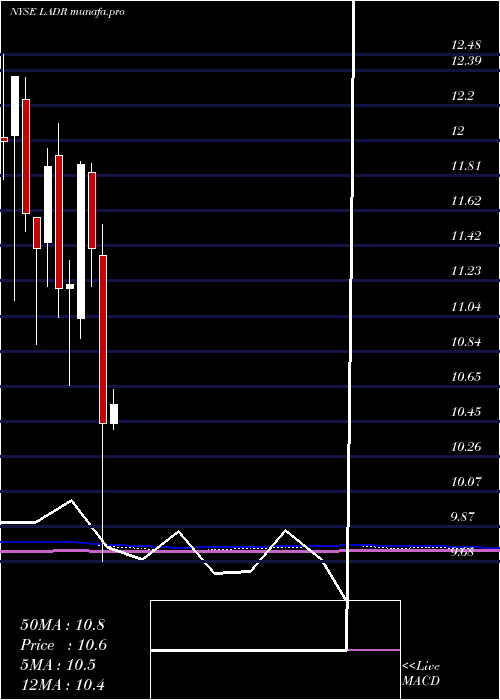Click the 9.87 price axis label
The height and width of the screenshot is (700, 500).
[463, 517]
